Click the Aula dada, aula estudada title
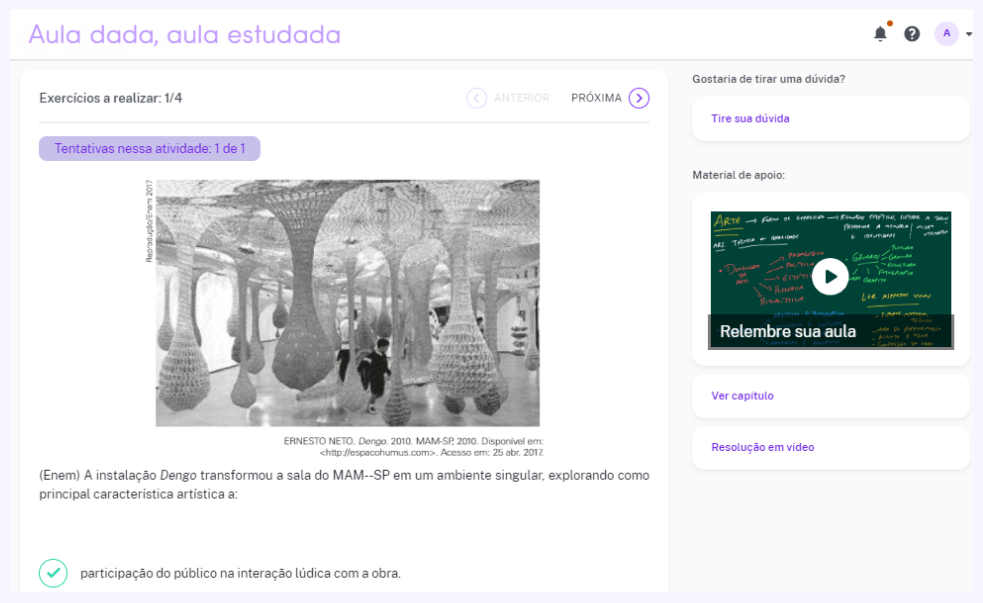This screenshot has height=603, width=983. (x=184, y=34)
